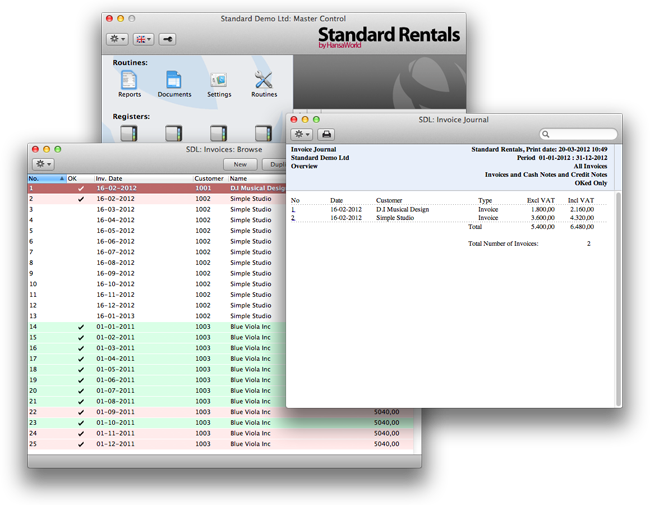Click the Invoice Journal vertical scrollbar
This screenshot has width=650, height=505.
pos(618,299)
